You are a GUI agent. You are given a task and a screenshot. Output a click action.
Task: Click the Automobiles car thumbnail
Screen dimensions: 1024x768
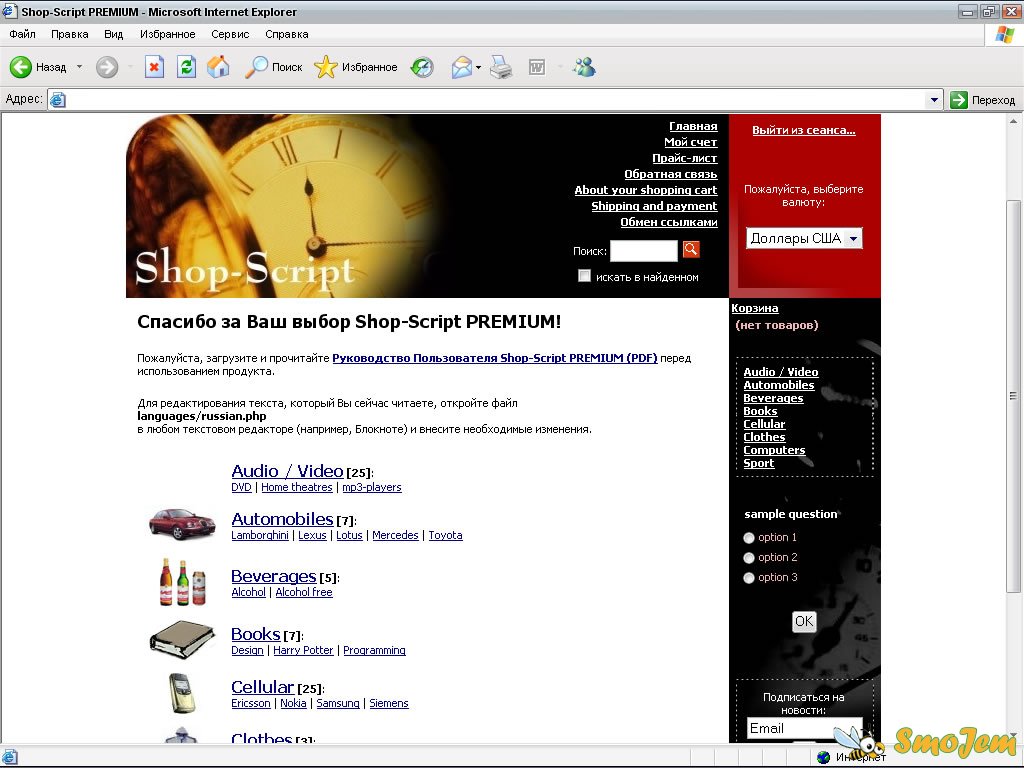(182, 523)
